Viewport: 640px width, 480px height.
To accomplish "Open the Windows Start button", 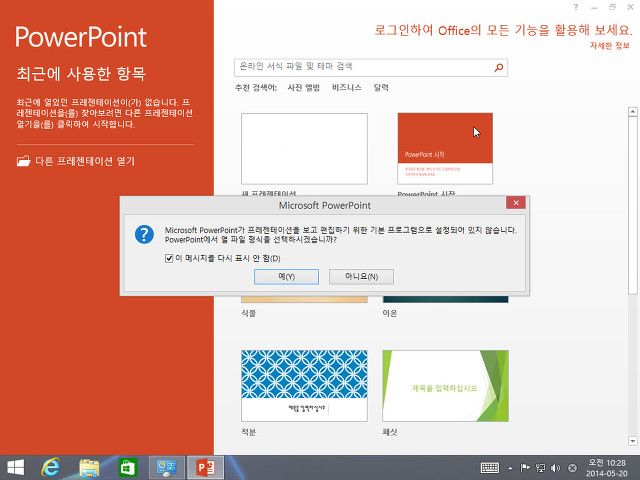I will (16, 467).
